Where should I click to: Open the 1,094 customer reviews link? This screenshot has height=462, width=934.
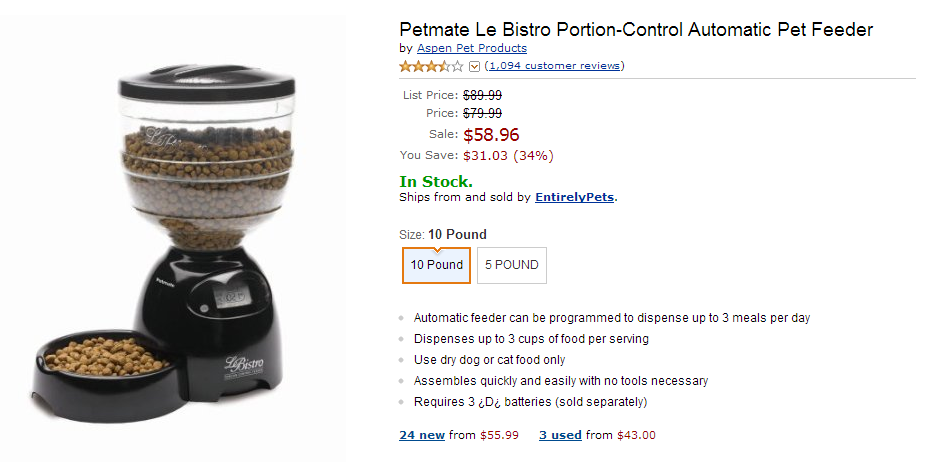tap(554, 66)
